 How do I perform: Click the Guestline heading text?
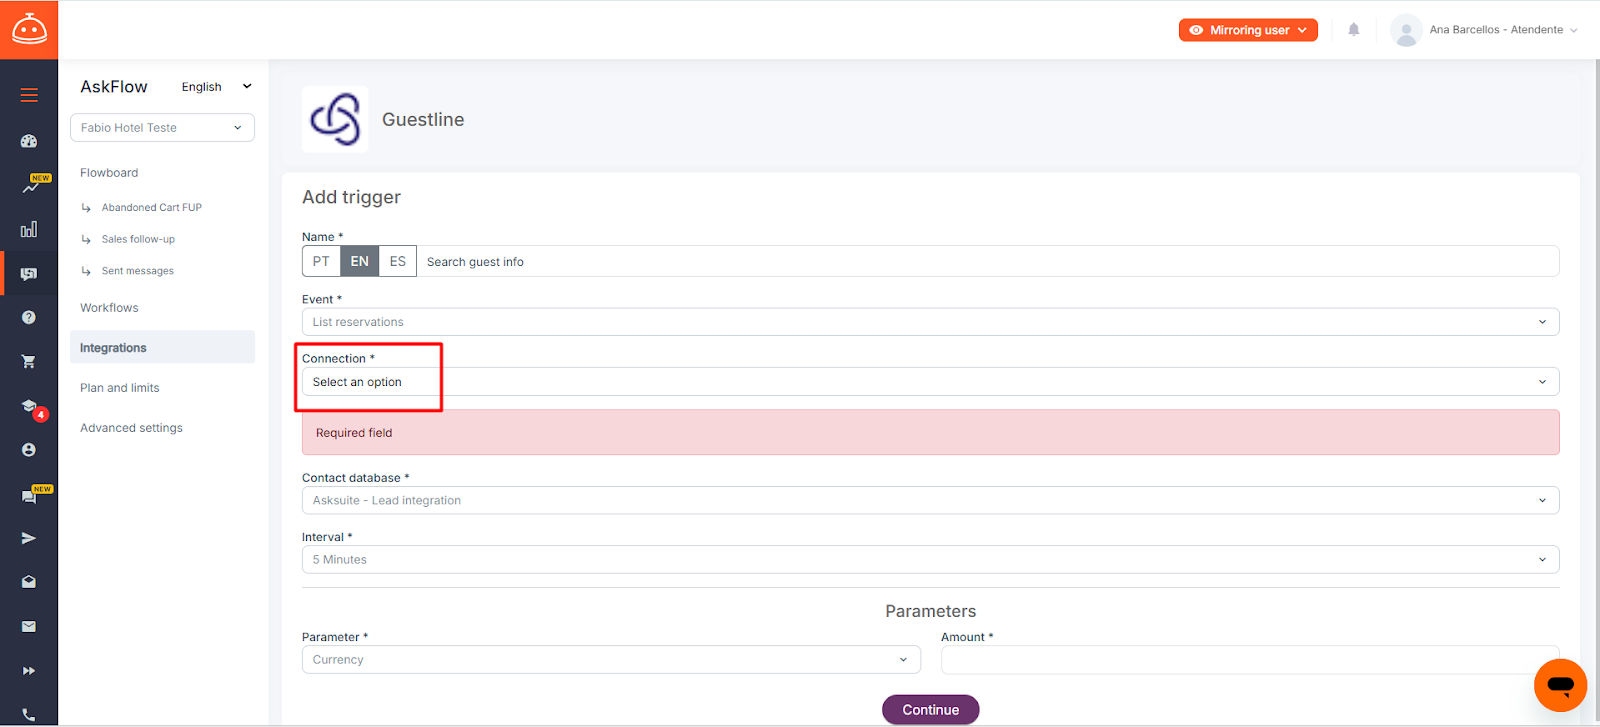423,120
